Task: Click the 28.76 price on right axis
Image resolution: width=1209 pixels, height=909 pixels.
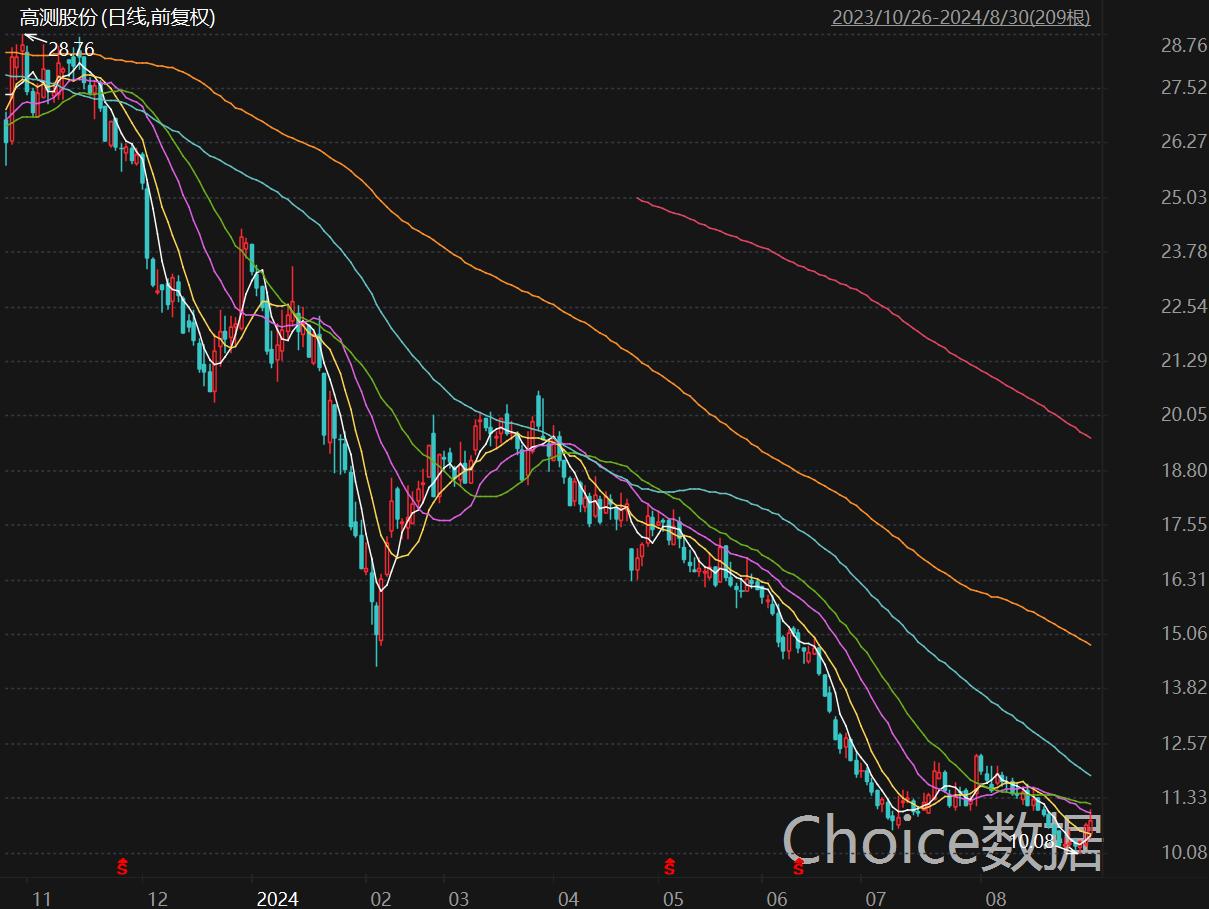Action: tap(1184, 46)
